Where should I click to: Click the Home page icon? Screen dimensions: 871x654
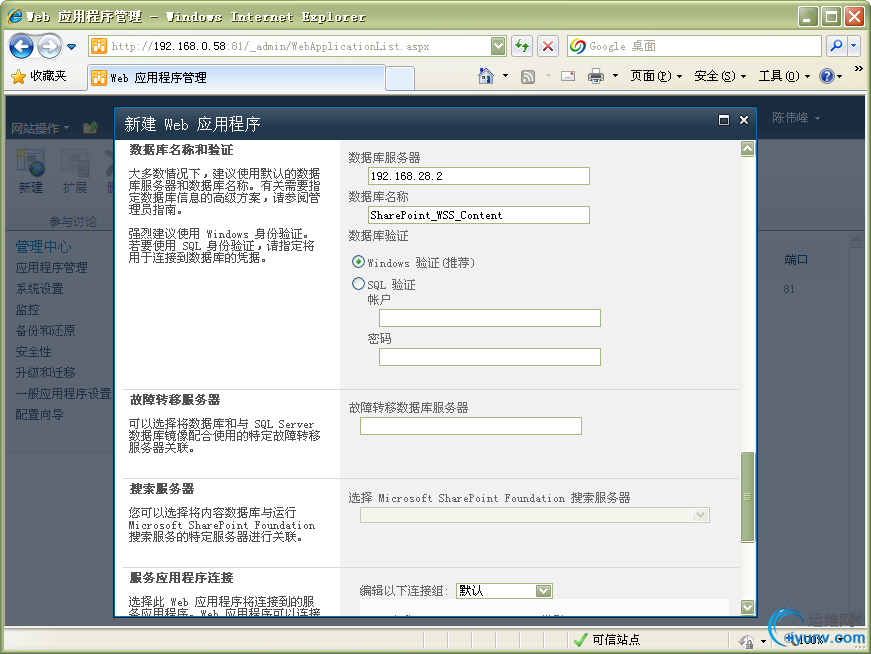click(486, 76)
